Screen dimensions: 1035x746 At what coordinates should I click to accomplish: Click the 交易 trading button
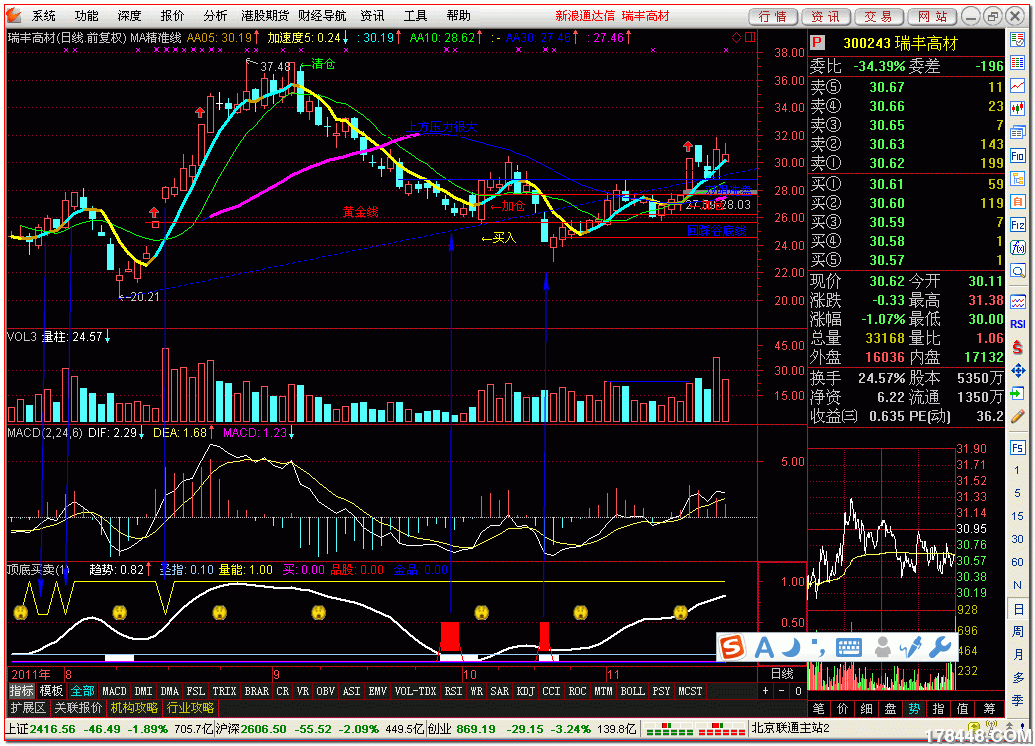(879, 17)
